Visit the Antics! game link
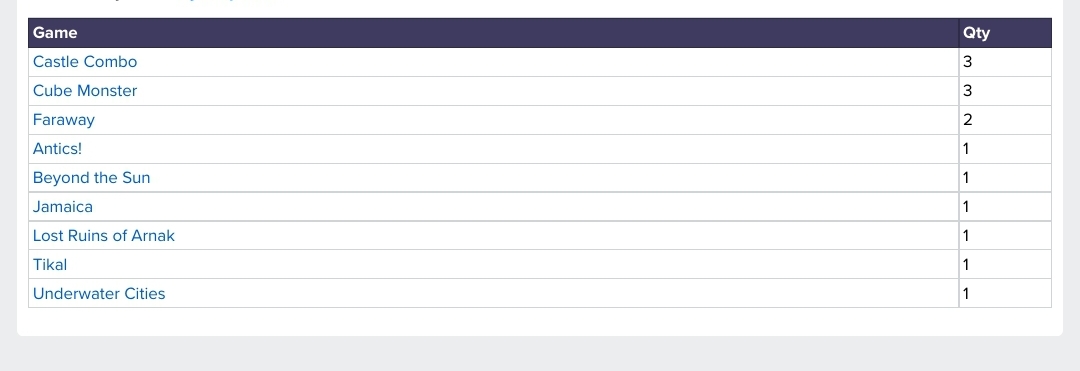 57,149
